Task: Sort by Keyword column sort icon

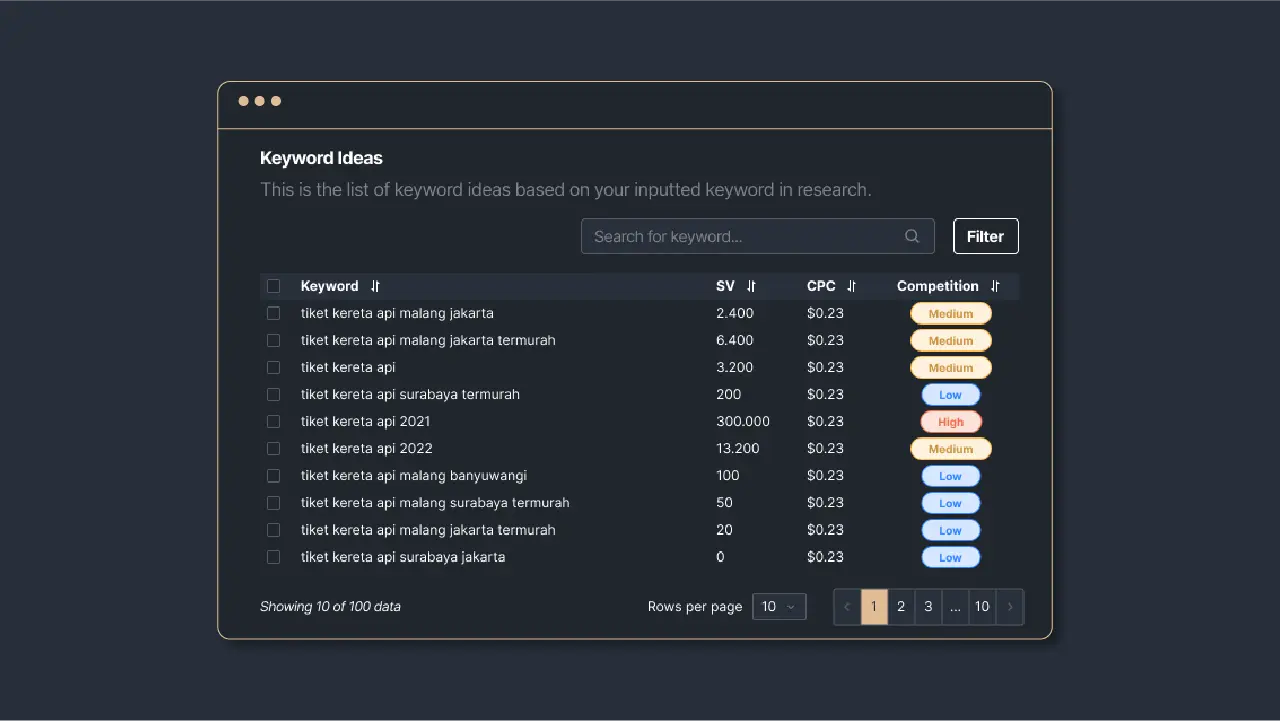Action: coord(375,286)
